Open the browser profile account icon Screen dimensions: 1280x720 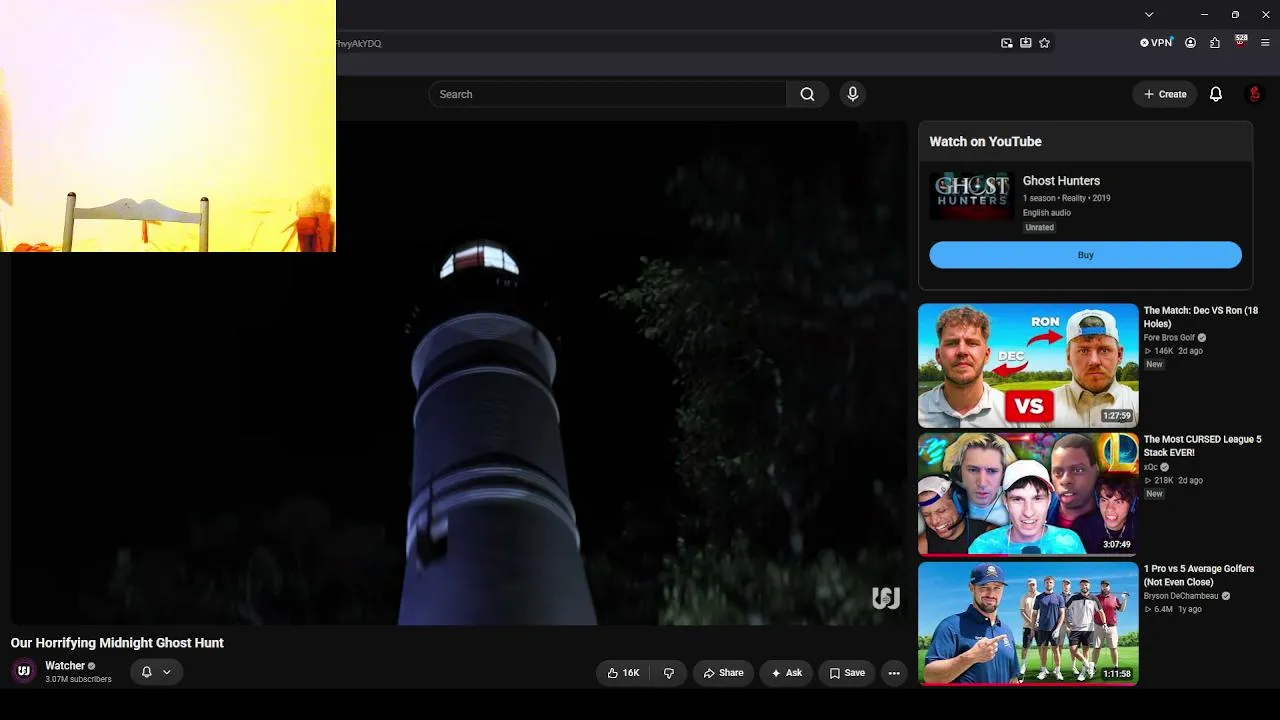(x=1191, y=43)
